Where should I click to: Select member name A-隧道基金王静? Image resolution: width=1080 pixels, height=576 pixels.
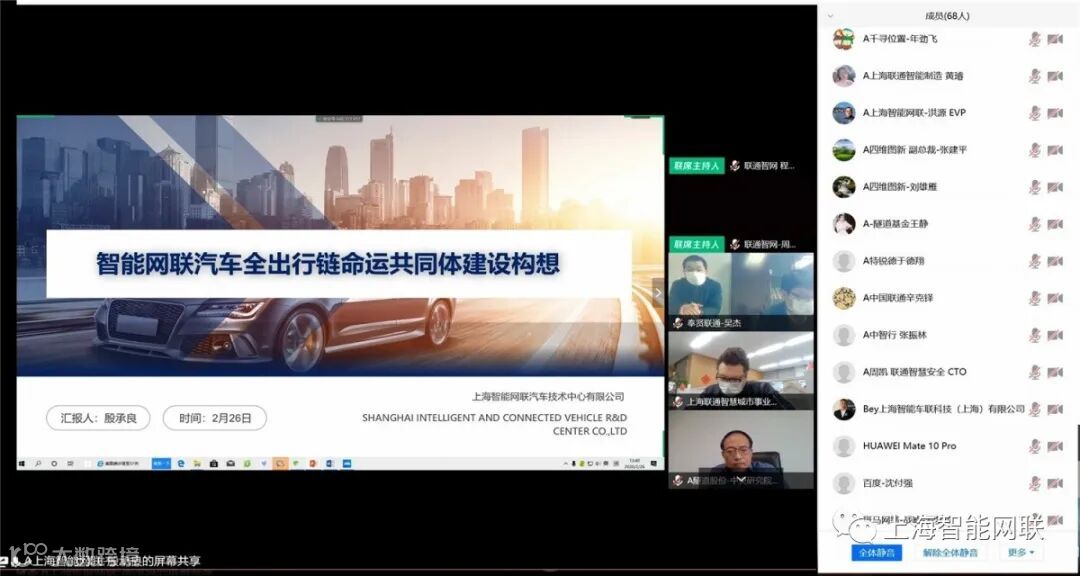(x=895, y=224)
